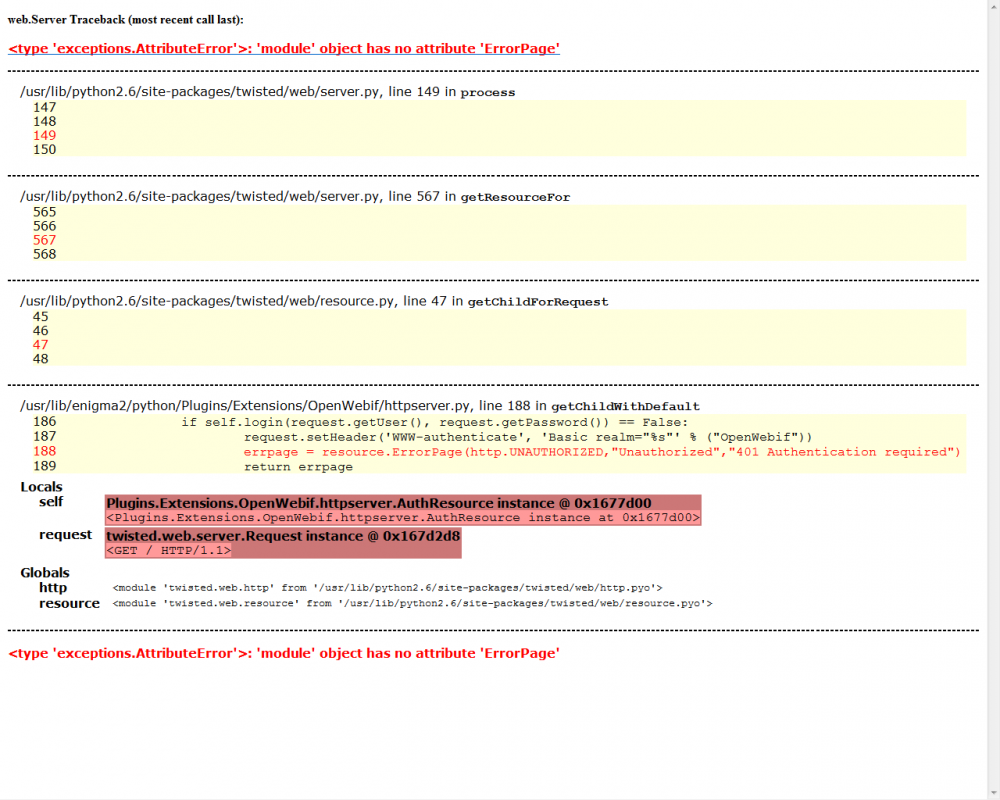Click line number 568
1000x800 pixels.
(x=45, y=254)
